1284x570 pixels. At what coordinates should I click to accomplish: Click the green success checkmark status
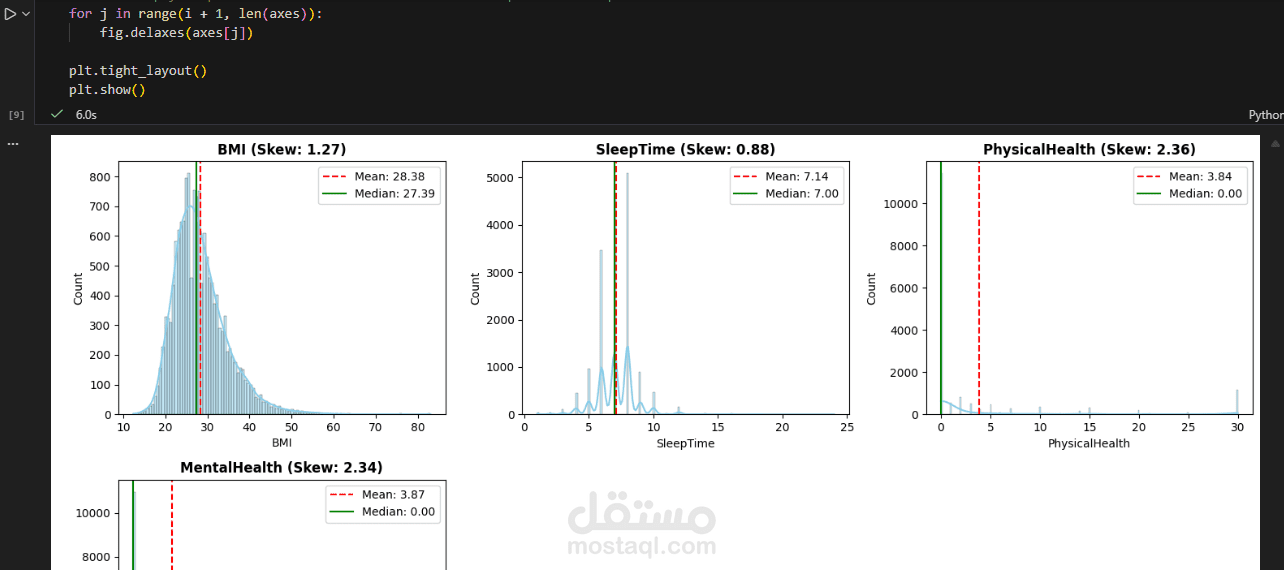57,115
